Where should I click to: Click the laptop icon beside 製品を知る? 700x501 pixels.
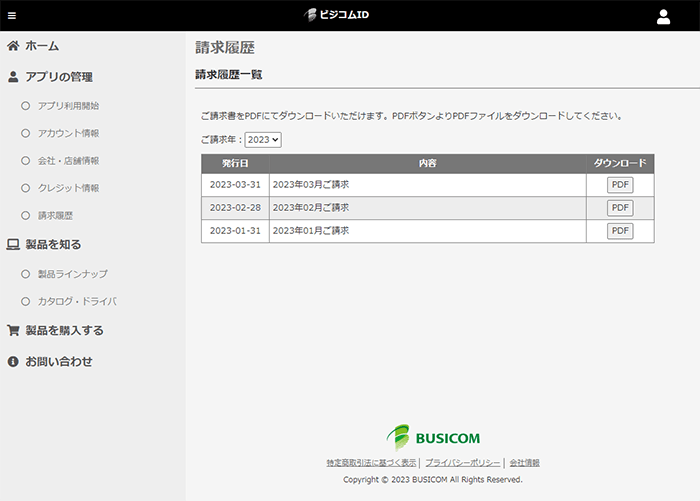click(x=13, y=244)
